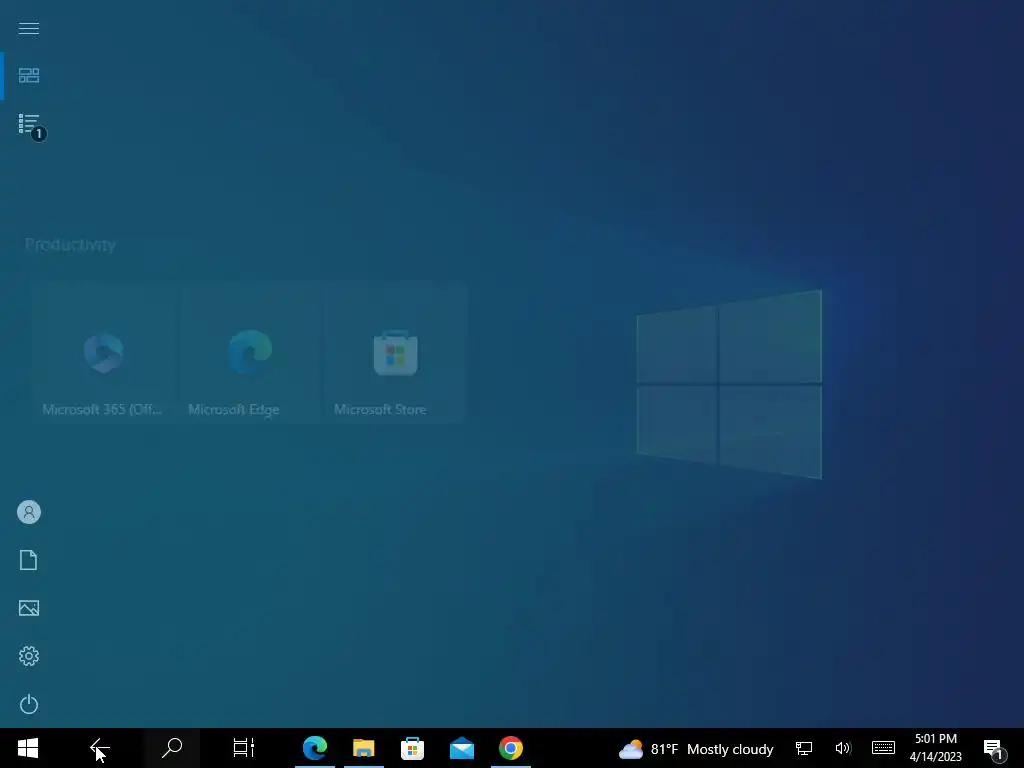Open the Pictures folder shortcut
This screenshot has width=1024, height=768.
(29, 608)
